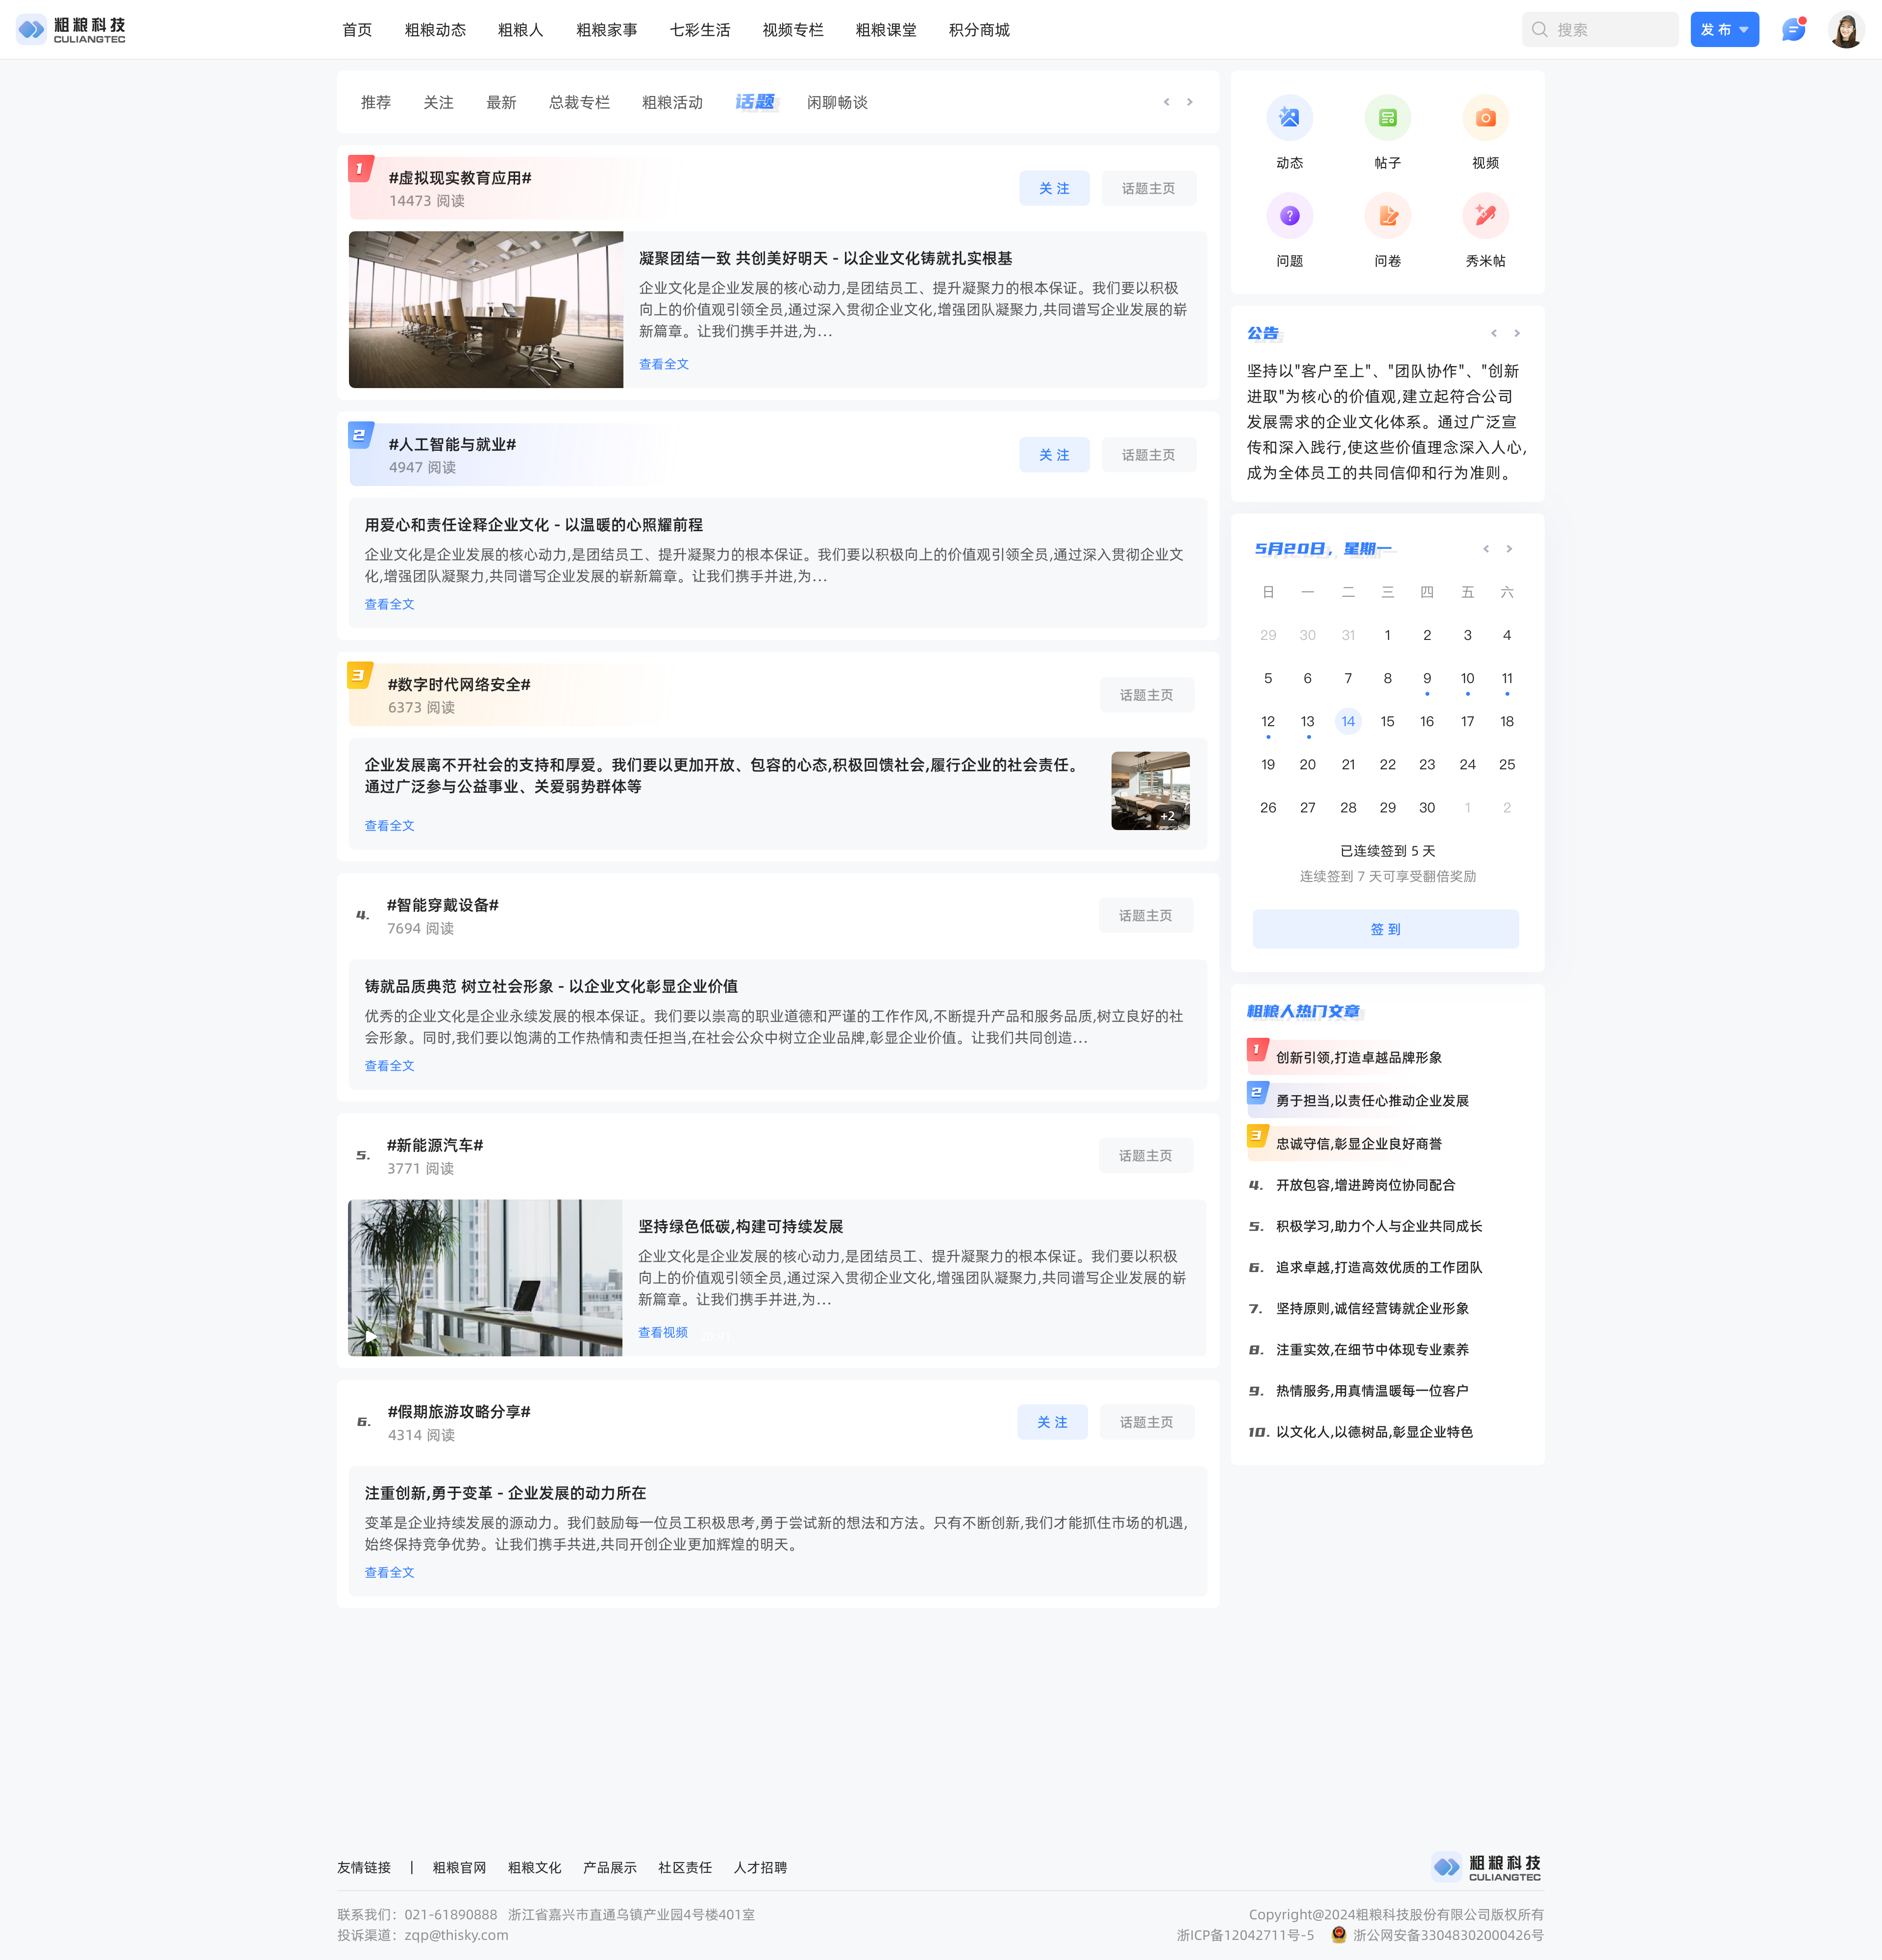Open 话题主页 for #智能穿戴设备#
1882x1960 pixels.
(1145, 916)
